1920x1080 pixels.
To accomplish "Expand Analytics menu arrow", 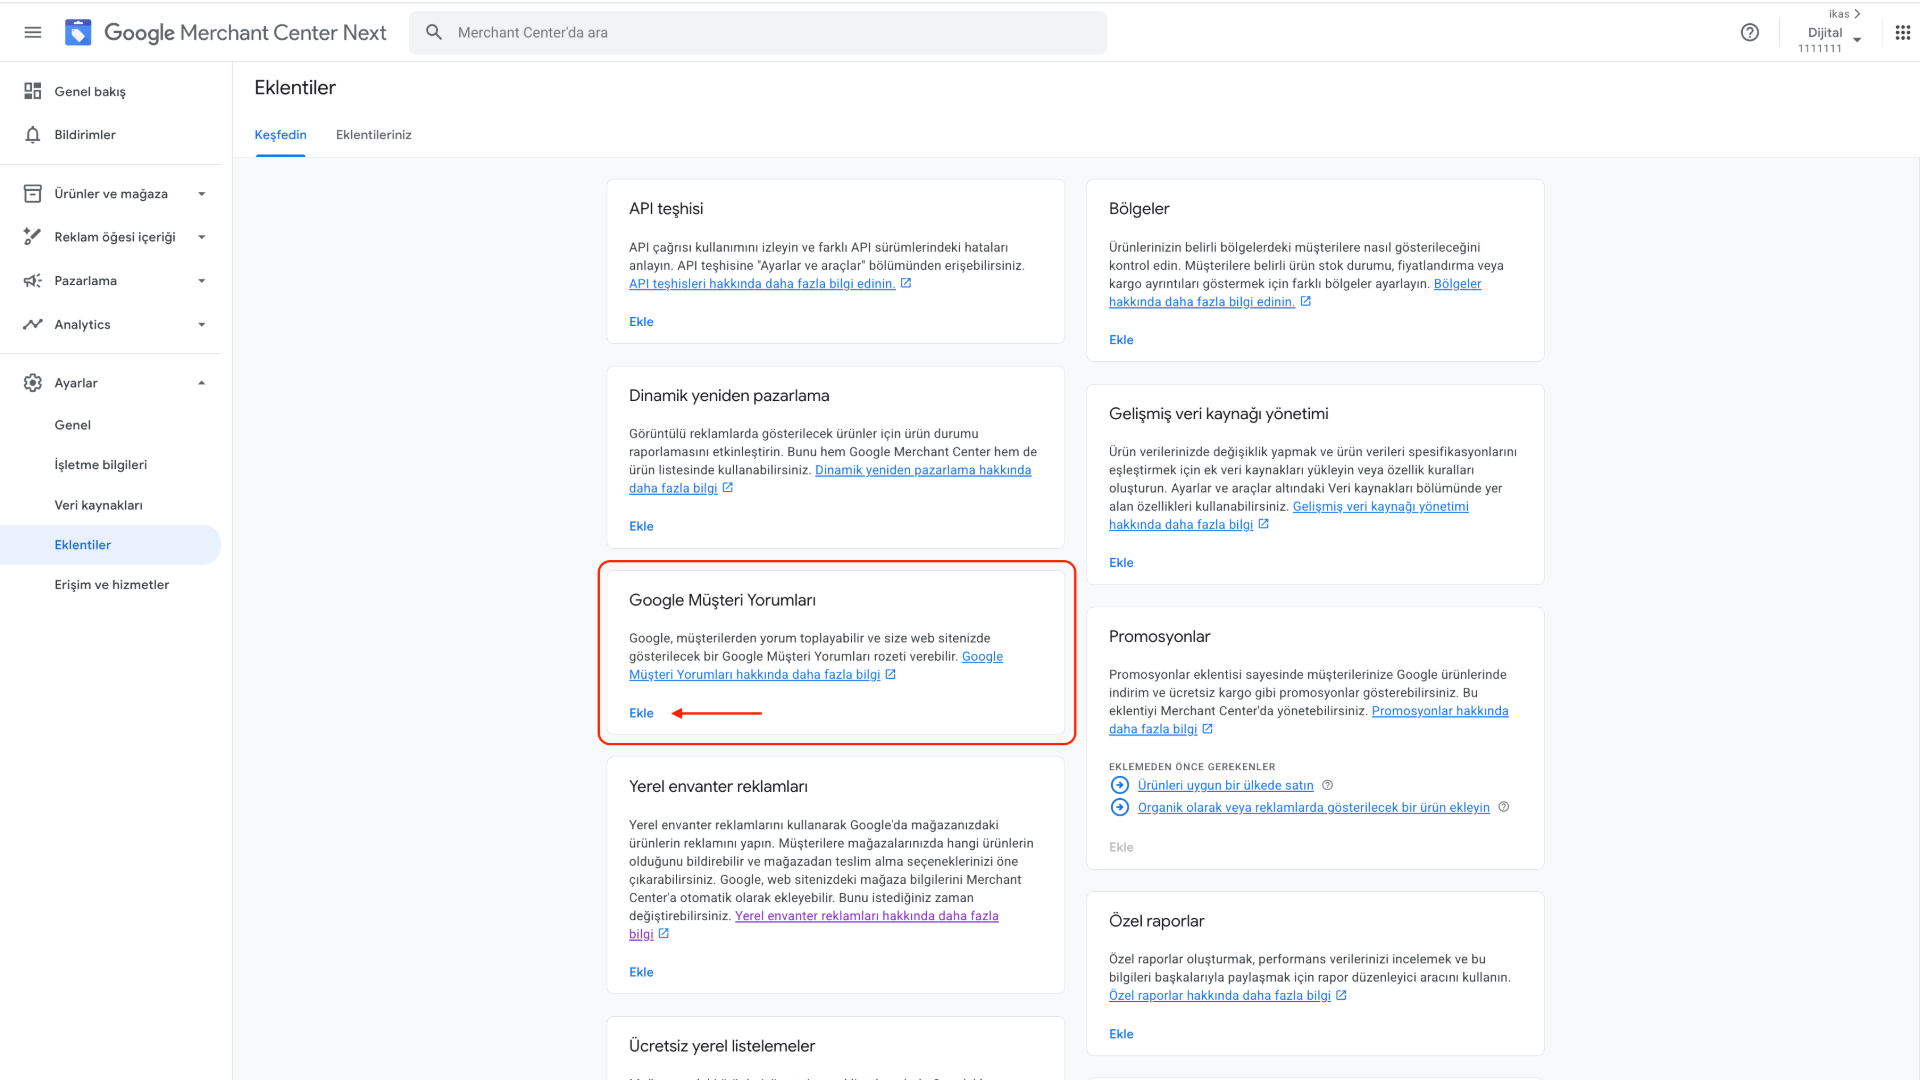I will coord(202,324).
